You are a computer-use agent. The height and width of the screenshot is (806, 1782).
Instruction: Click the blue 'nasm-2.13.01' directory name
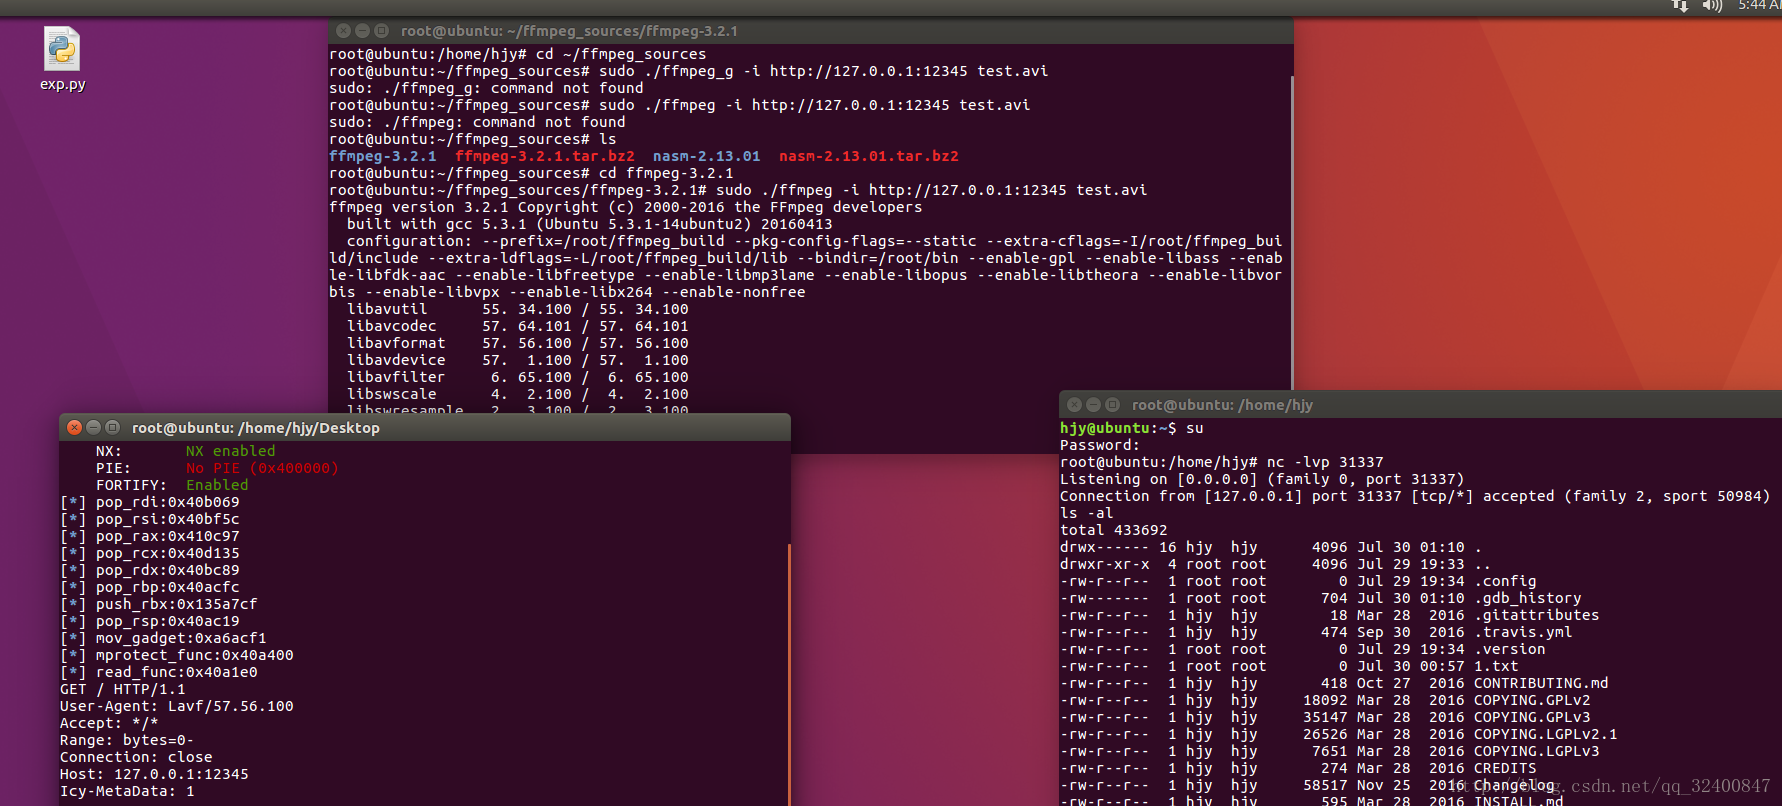(707, 156)
